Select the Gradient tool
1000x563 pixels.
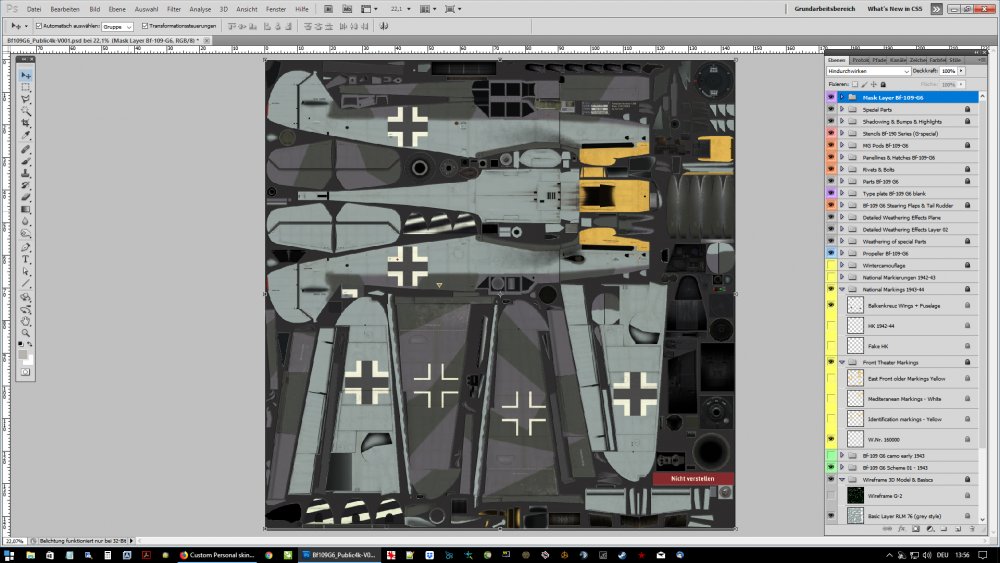pyautogui.click(x=26, y=210)
